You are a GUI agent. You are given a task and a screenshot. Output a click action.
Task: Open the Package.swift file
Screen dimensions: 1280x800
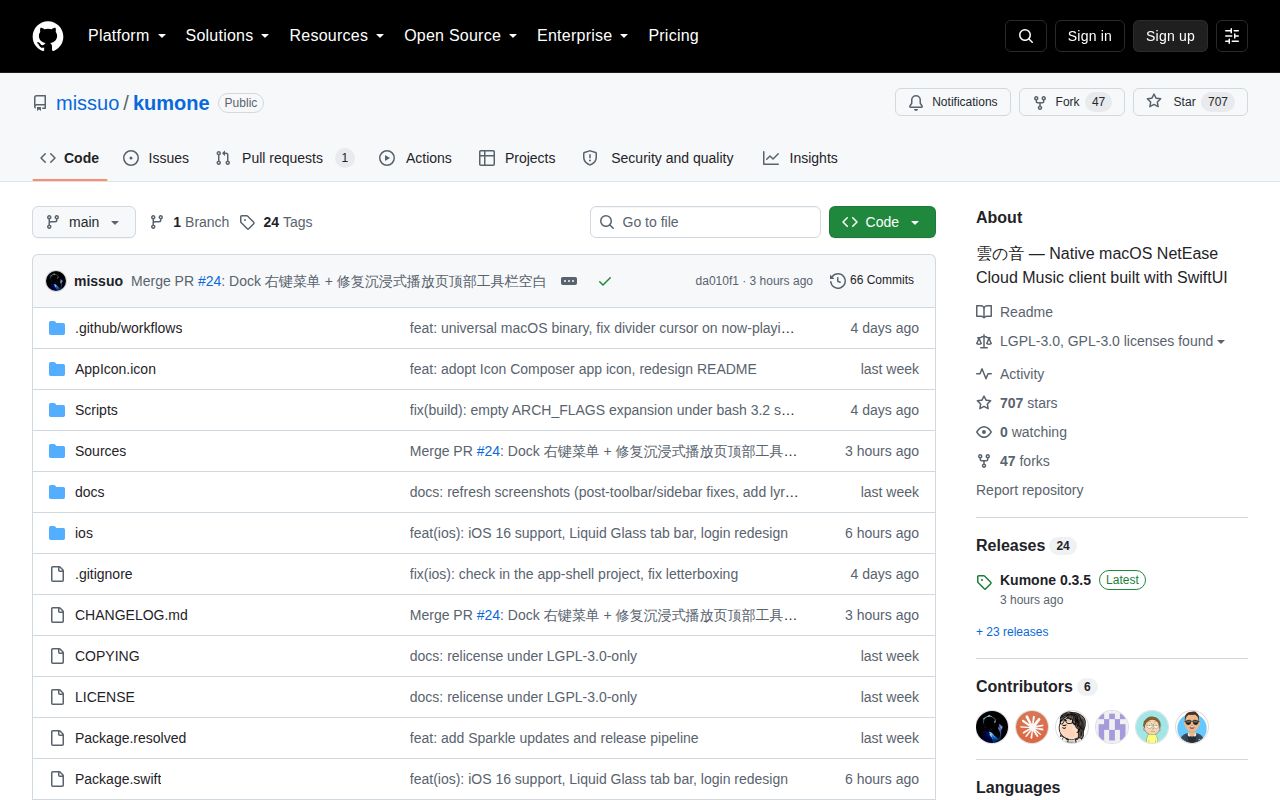point(118,779)
